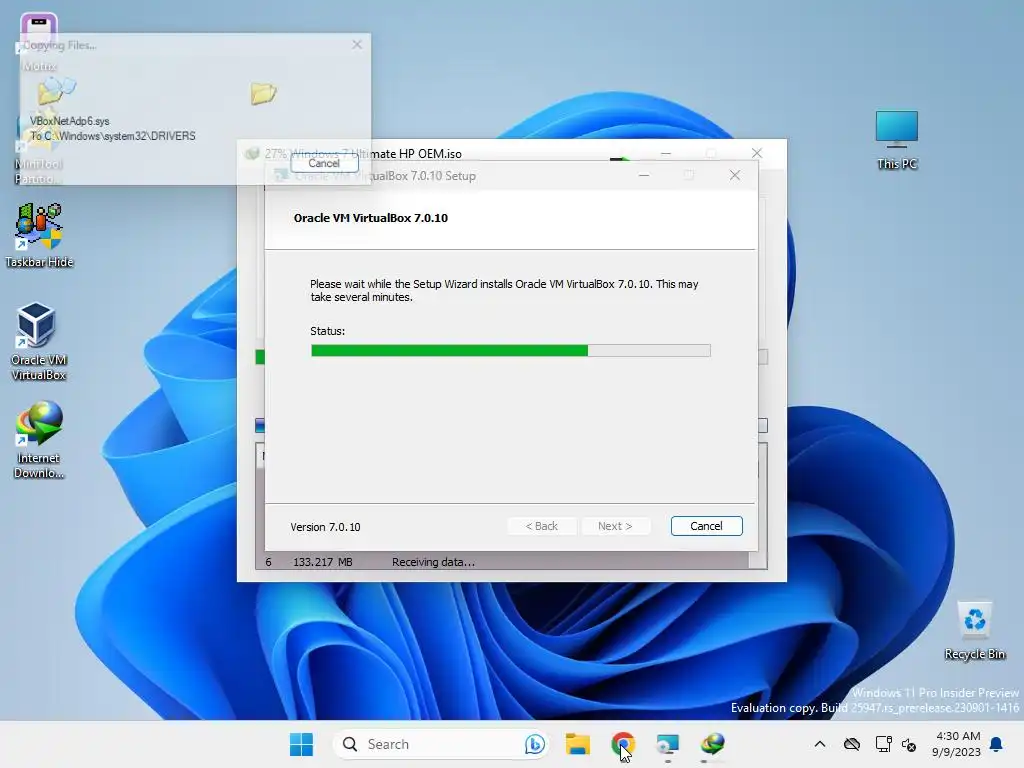This screenshot has width=1024, height=768.
Task: Click the Version 7.0.10 label
Action: coord(325,527)
